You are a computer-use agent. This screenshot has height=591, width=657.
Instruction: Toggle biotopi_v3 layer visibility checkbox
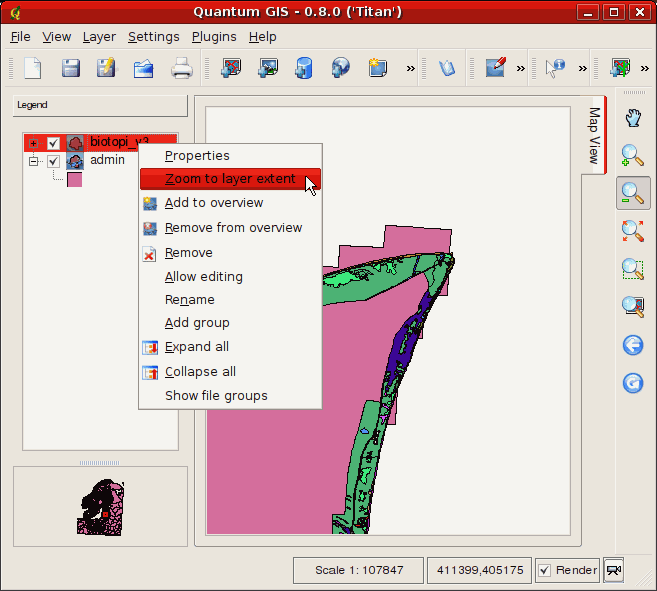53,143
